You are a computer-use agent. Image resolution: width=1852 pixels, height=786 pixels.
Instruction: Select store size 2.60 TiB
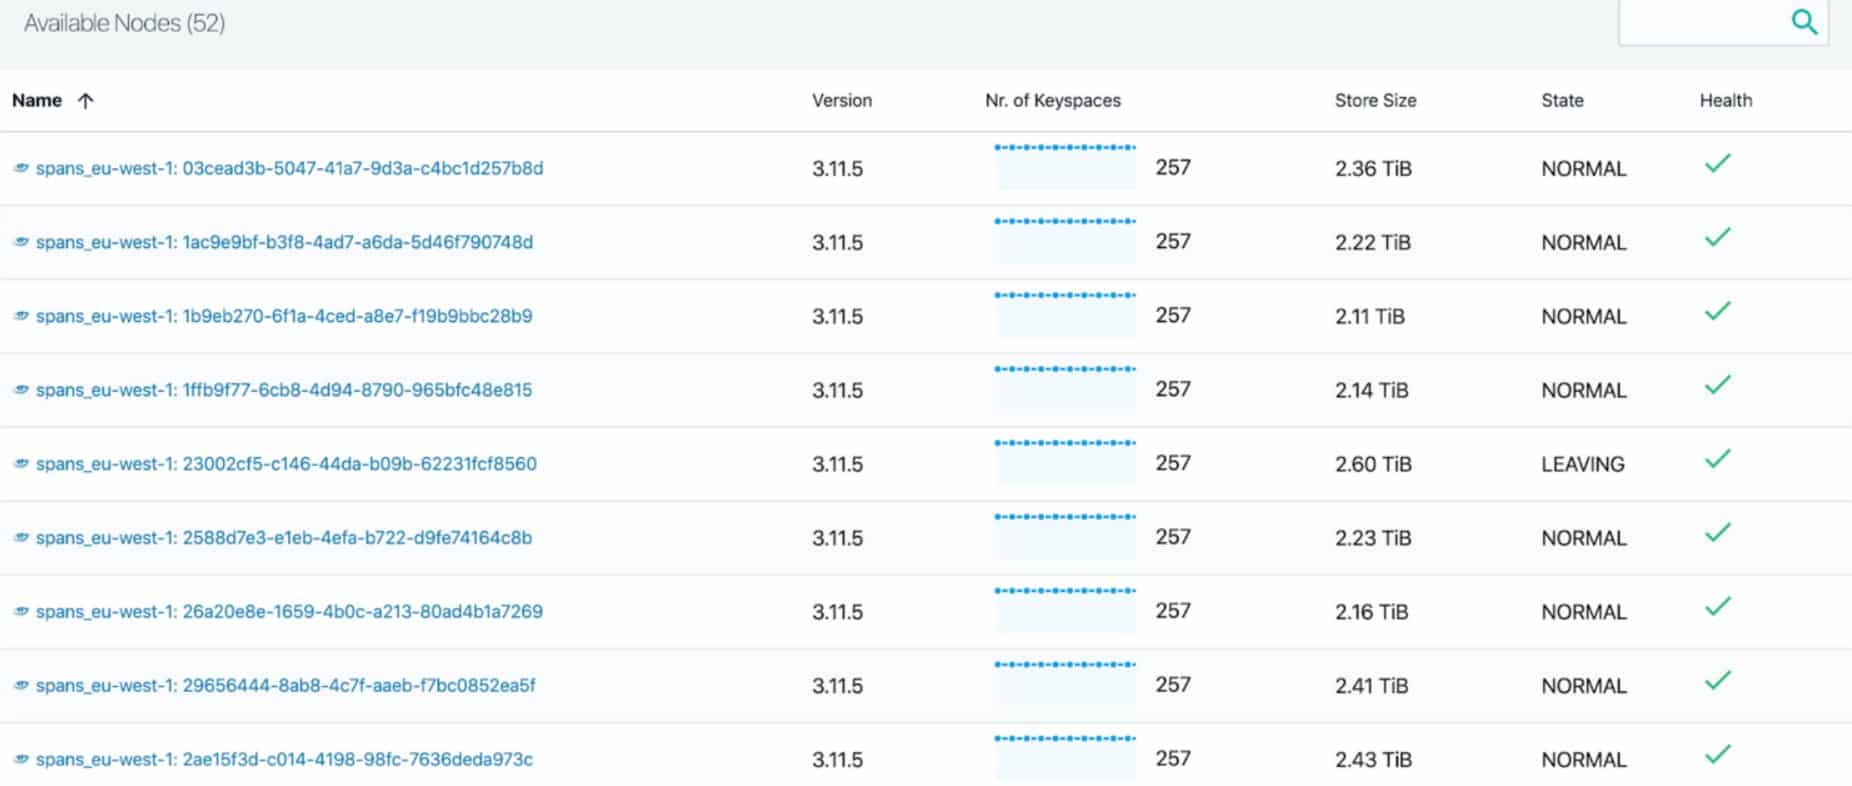pyautogui.click(x=1373, y=464)
